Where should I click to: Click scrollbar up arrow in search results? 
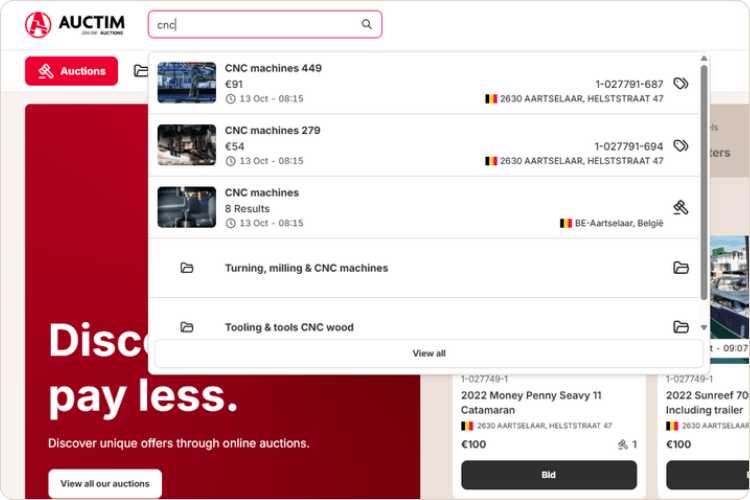(704, 58)
